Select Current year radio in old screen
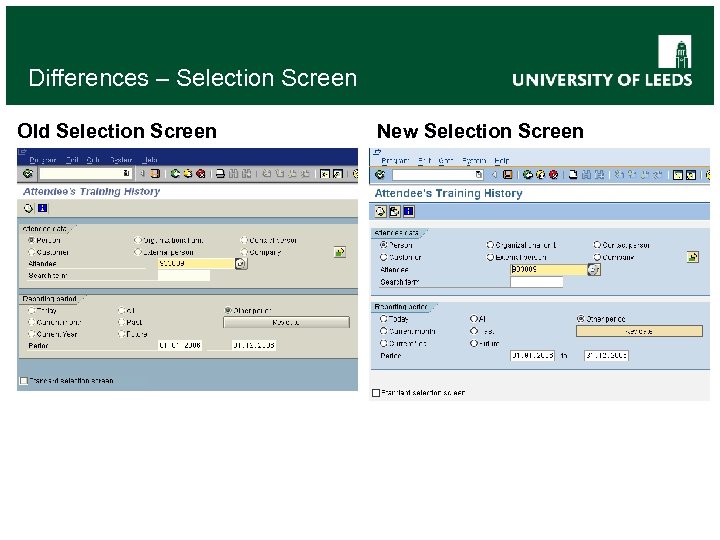720x540 pixels. (x=31, y=334)
